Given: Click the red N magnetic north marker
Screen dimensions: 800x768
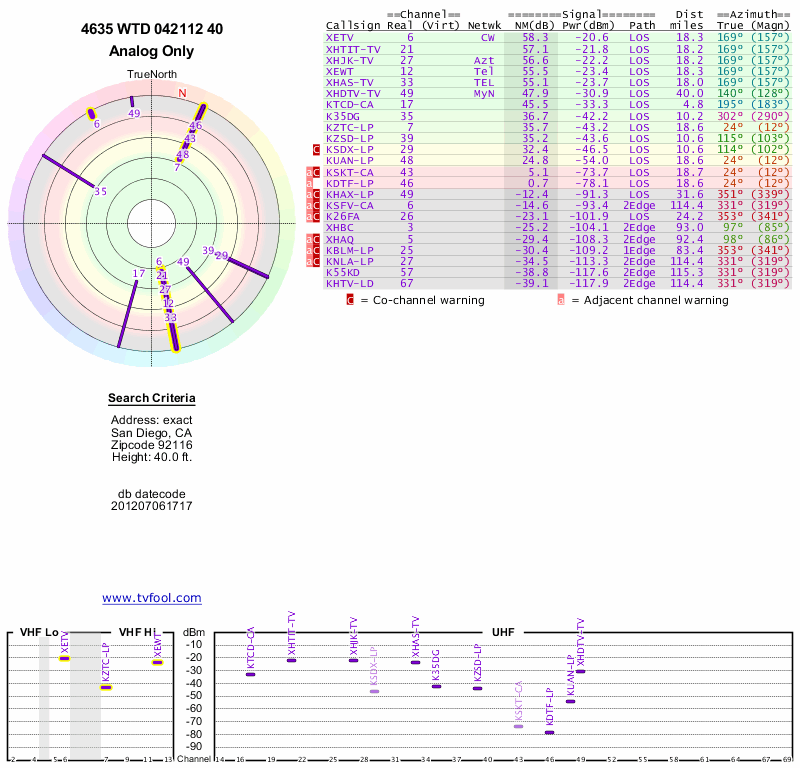Looking at the screenshot, I should click(x=182, y=93).
